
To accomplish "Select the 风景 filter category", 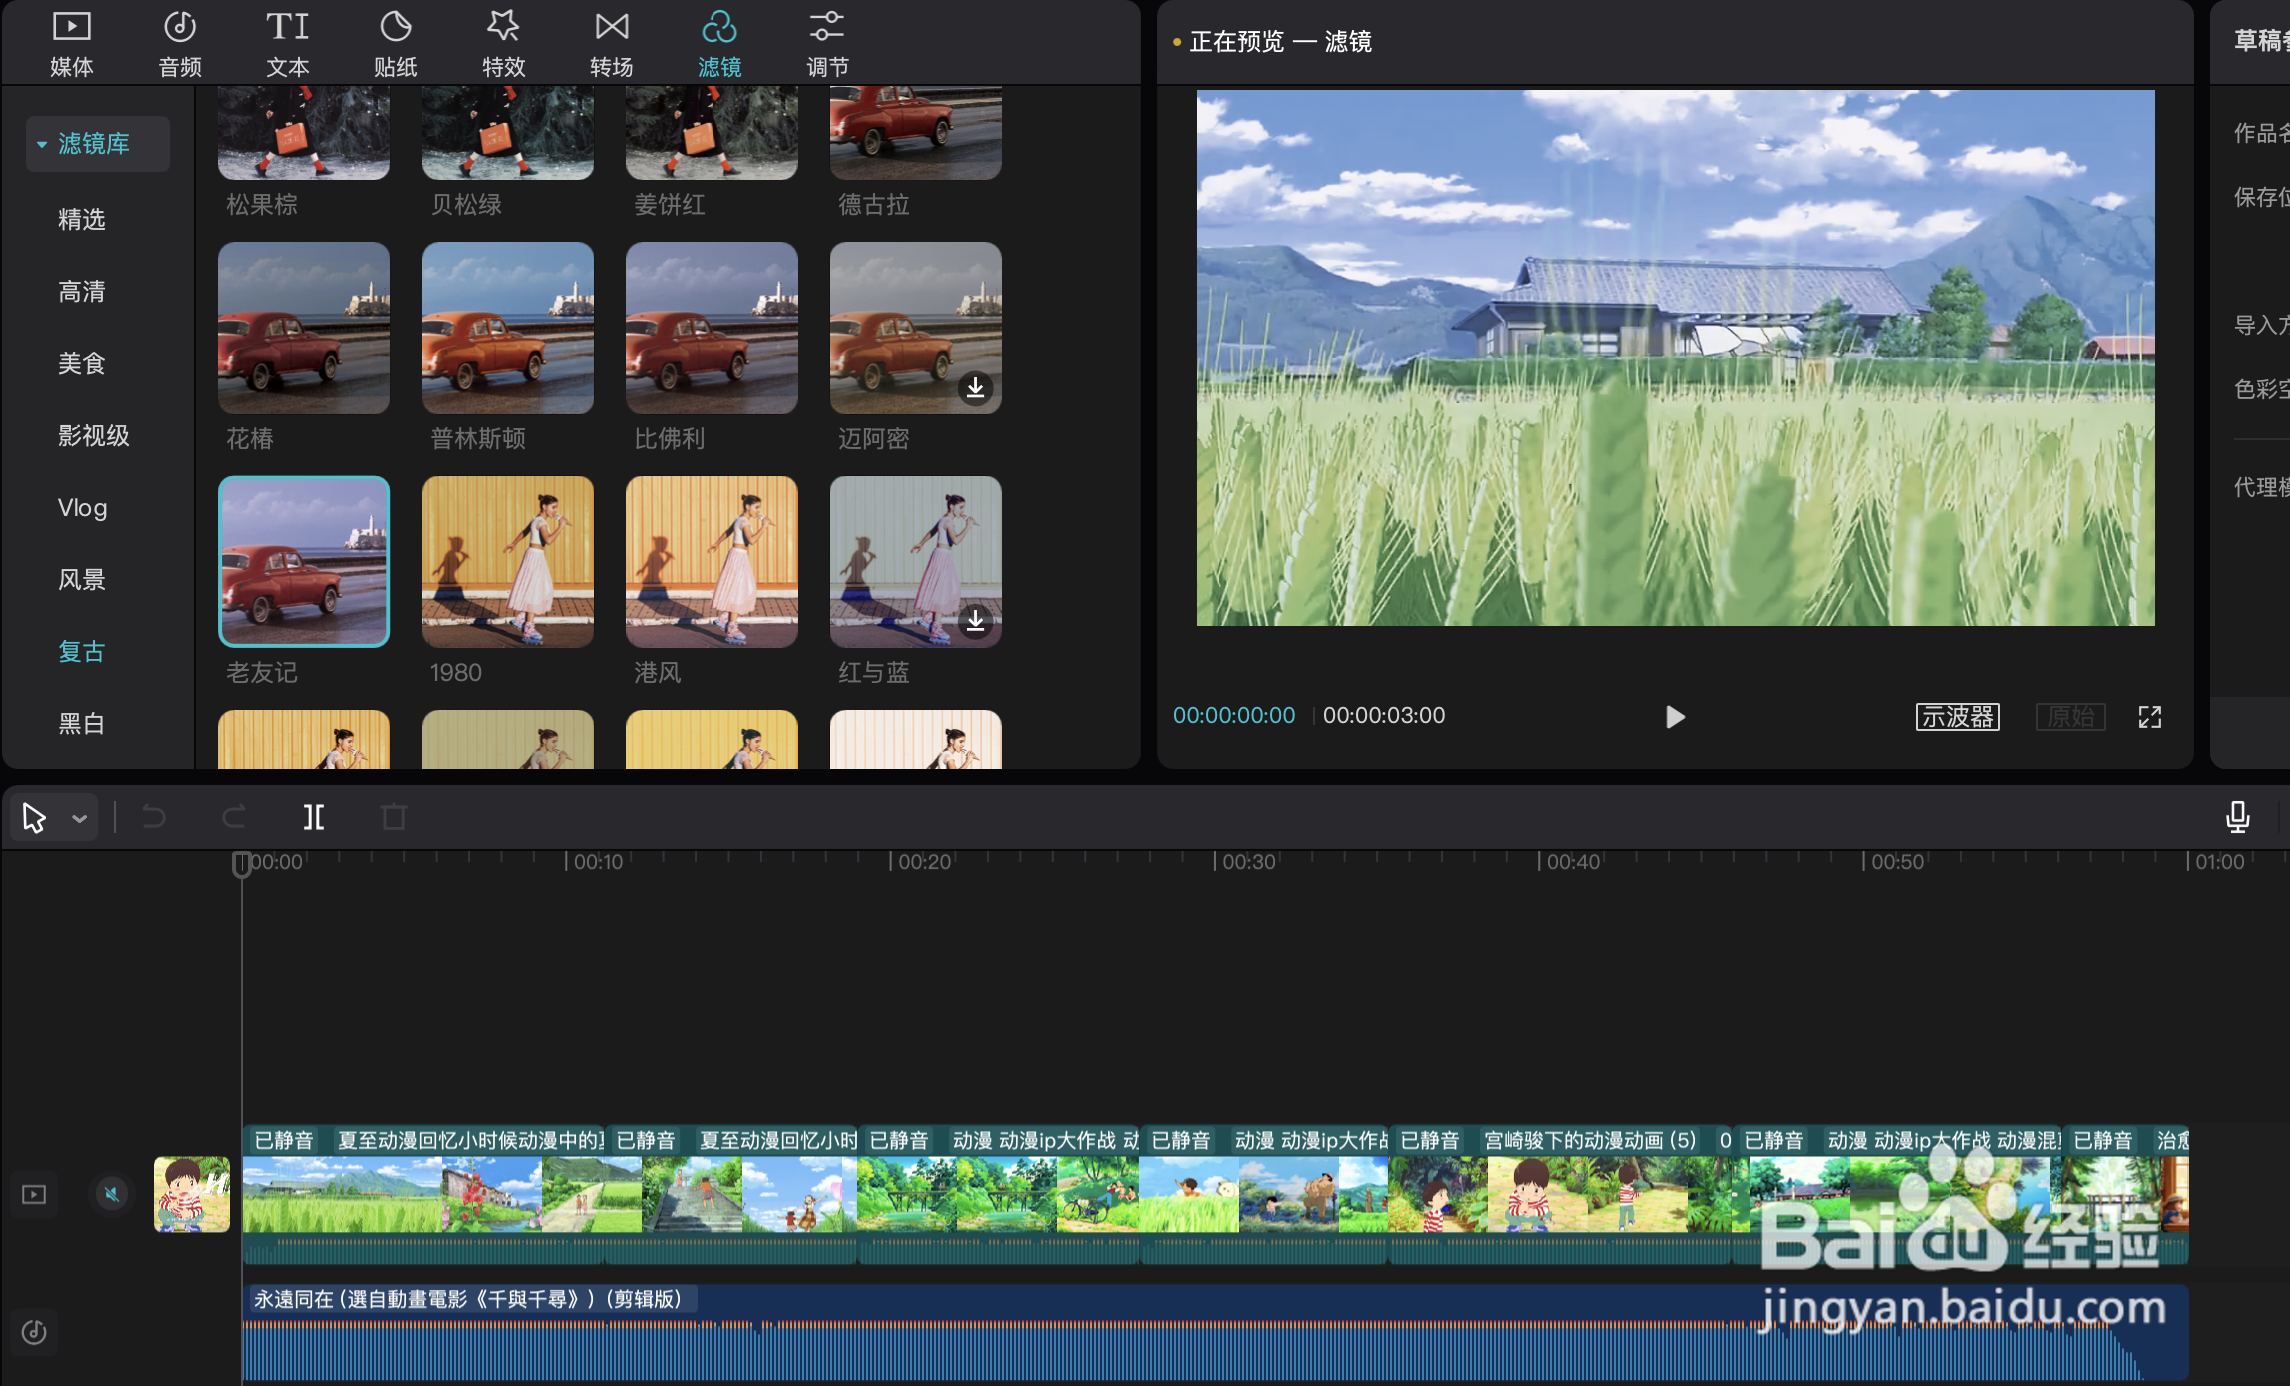I will pyautogui.click(x=82, y=580).
